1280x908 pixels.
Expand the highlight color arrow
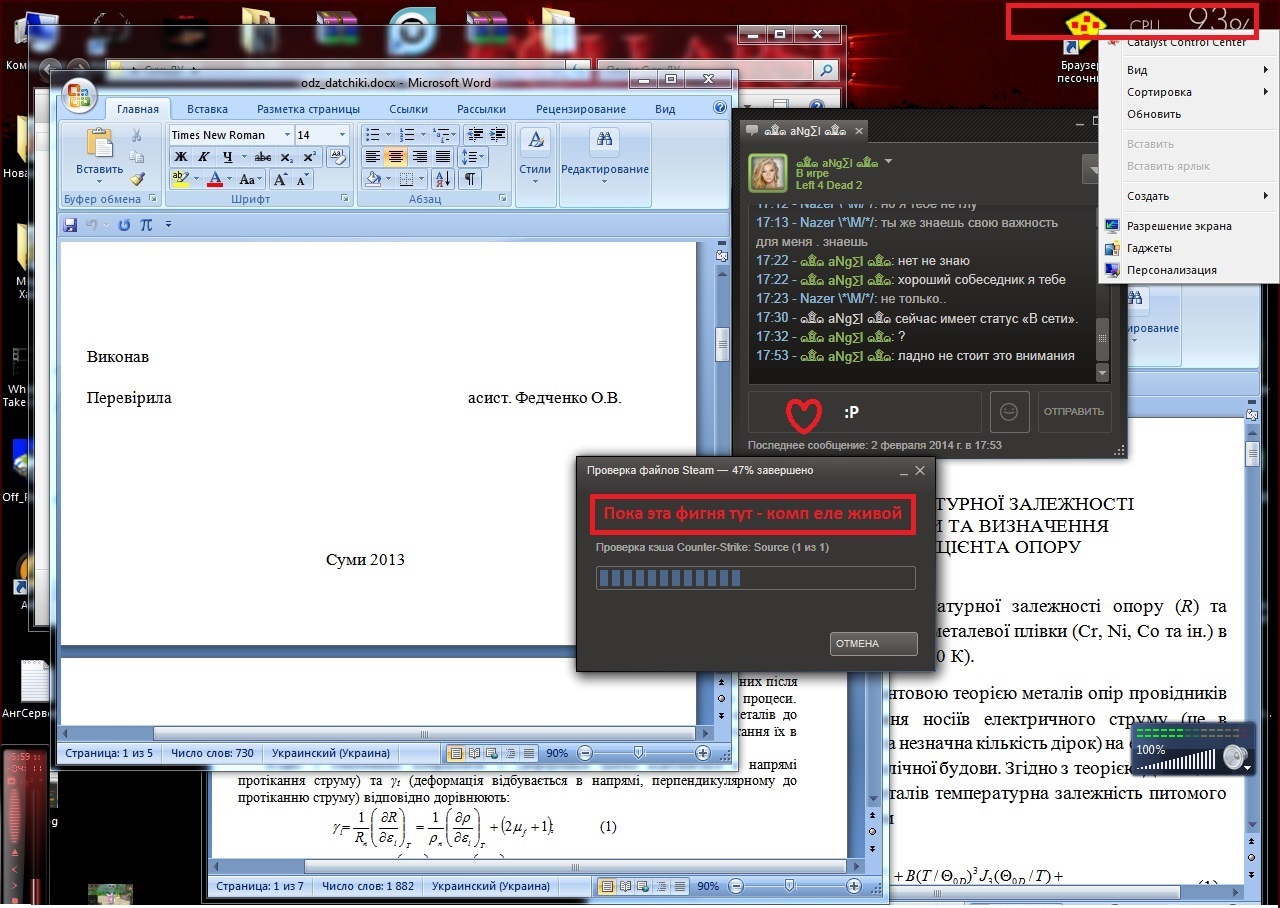[x=196, y=180]
